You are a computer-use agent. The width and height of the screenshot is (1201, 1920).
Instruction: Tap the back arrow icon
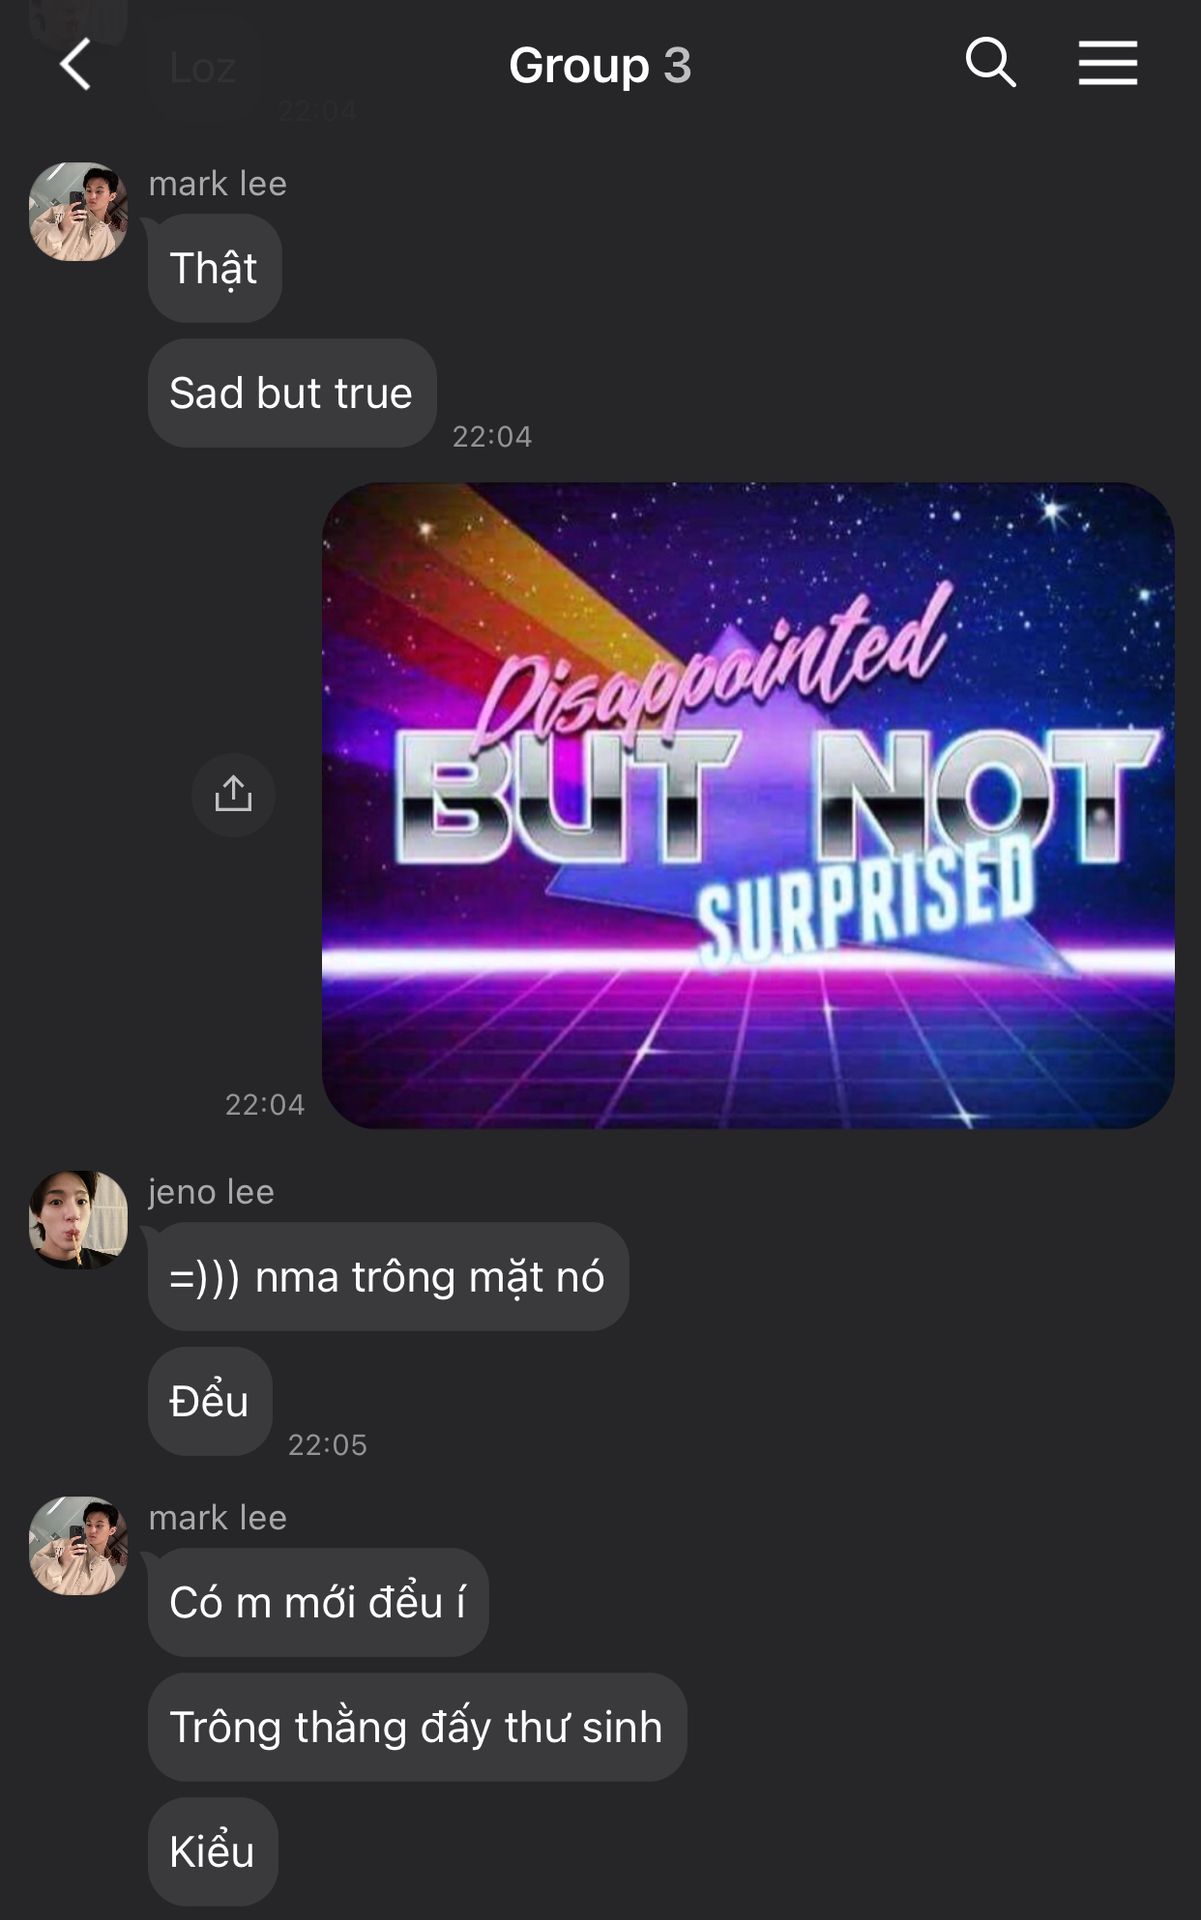coord(76,65)
